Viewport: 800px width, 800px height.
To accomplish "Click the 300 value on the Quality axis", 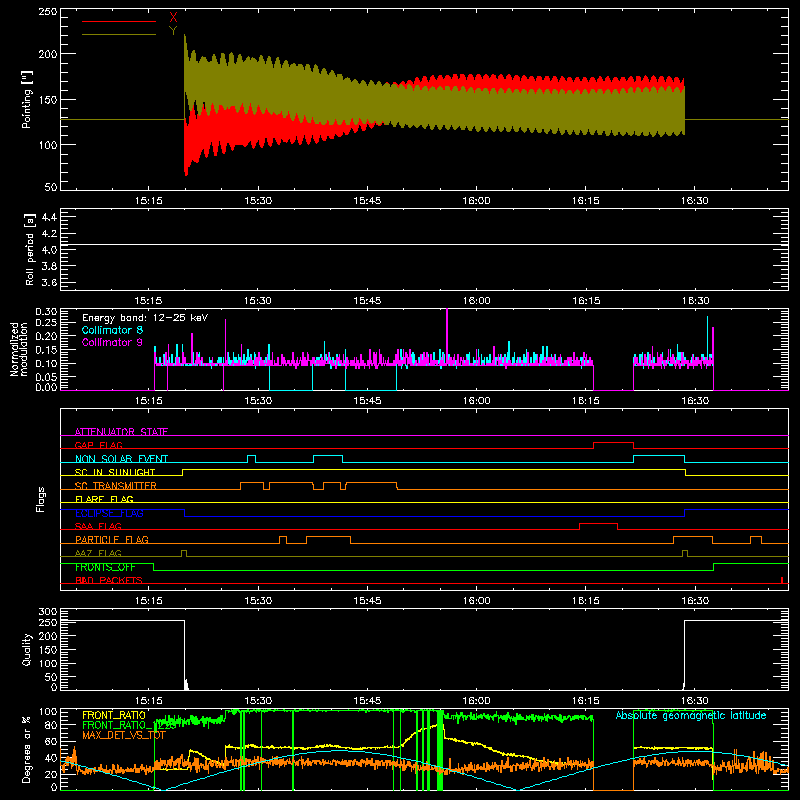I will click(48, 612).
